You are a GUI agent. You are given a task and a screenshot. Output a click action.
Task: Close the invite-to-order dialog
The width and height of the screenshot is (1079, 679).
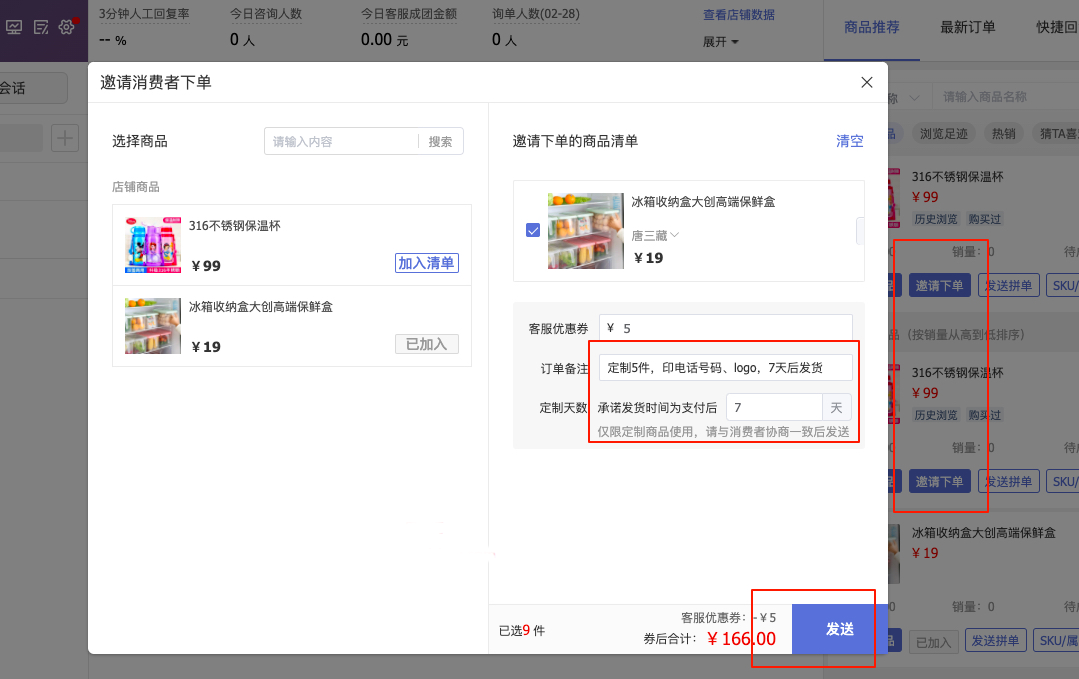click(x=867, y=83)
